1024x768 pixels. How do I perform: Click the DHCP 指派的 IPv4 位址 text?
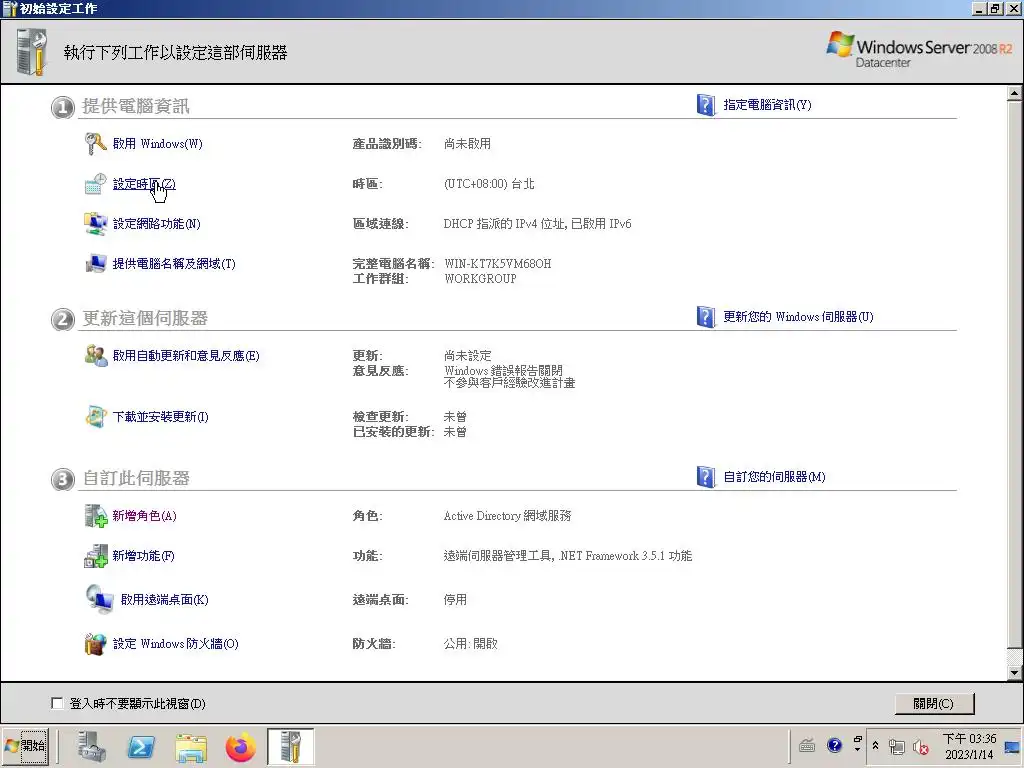click(505, 224)
